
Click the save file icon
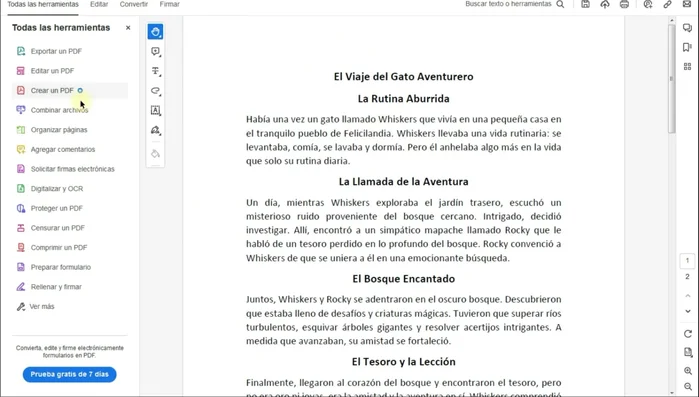[585, 4]
